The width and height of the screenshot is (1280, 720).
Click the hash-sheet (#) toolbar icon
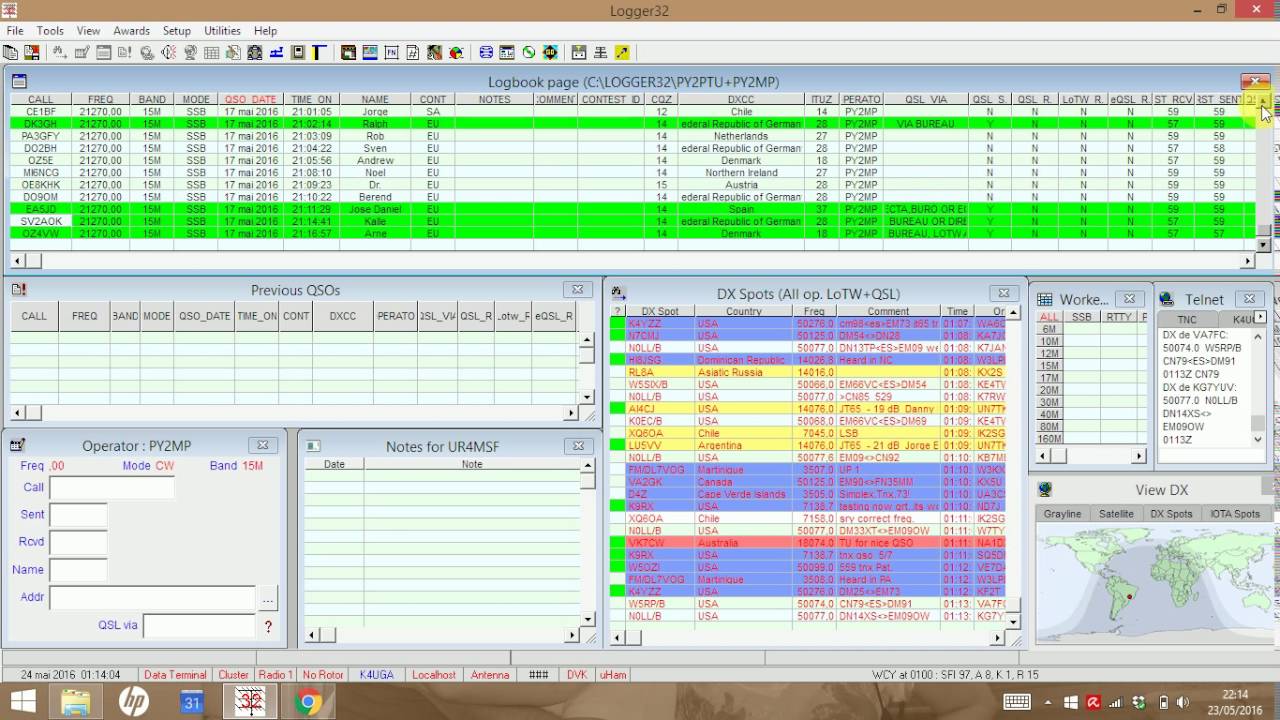(413, 52)
